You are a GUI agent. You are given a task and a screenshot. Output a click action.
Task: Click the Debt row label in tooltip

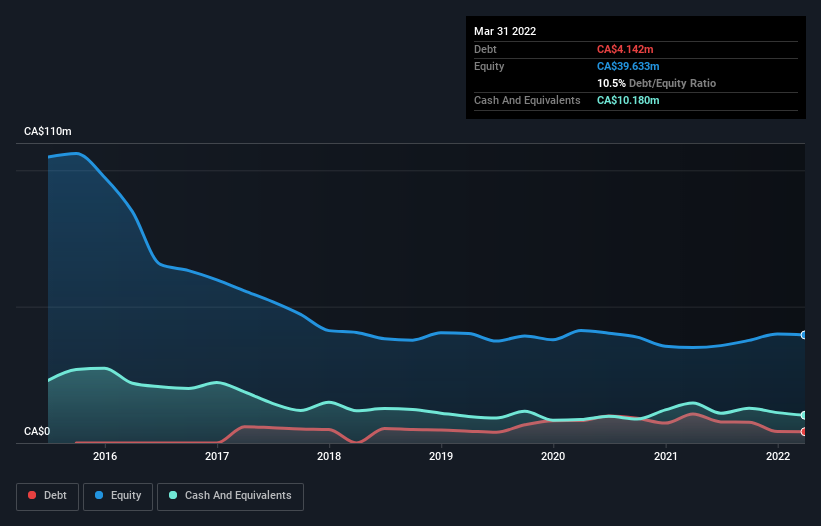click(485, 49)
